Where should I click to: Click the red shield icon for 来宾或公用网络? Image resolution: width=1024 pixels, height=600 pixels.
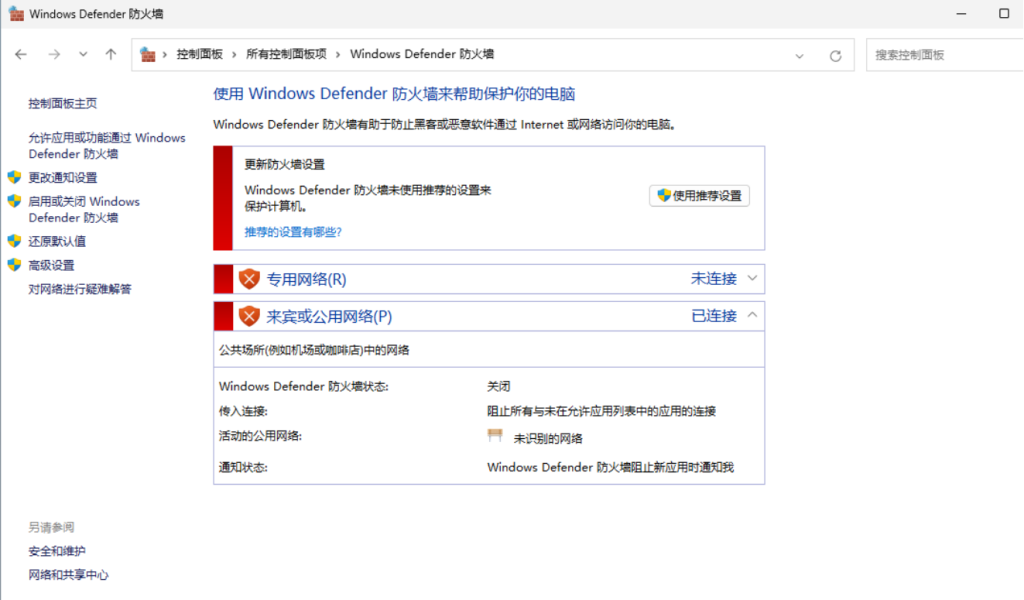249,316
